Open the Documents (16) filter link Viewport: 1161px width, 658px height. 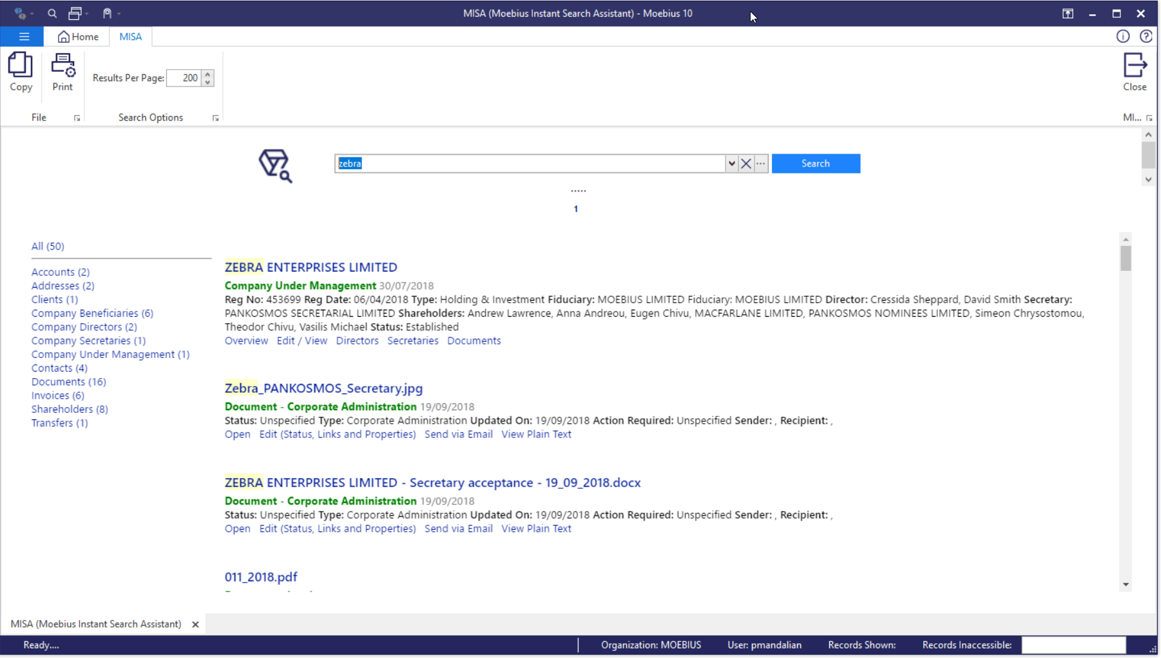(x=68, y=381)
